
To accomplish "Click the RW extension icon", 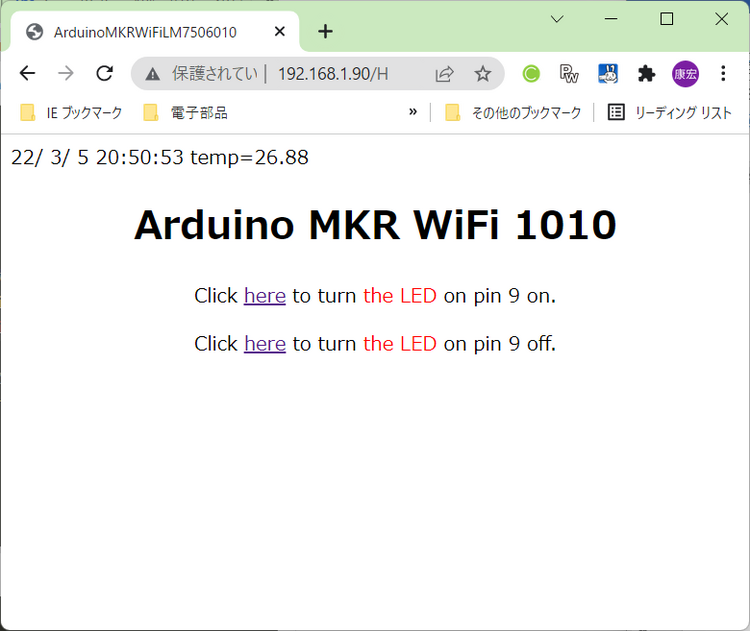I will coord(569,73).
